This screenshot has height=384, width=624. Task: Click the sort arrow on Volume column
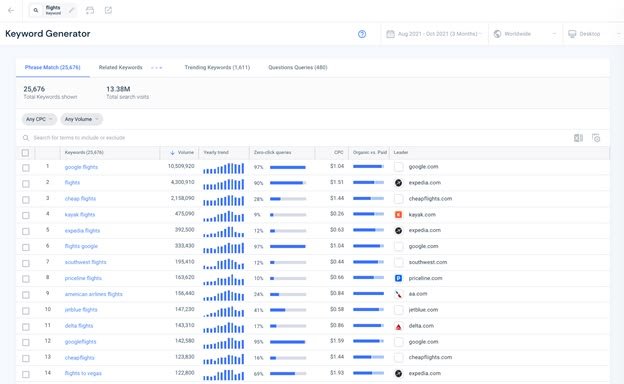click(x=172, y=152)
